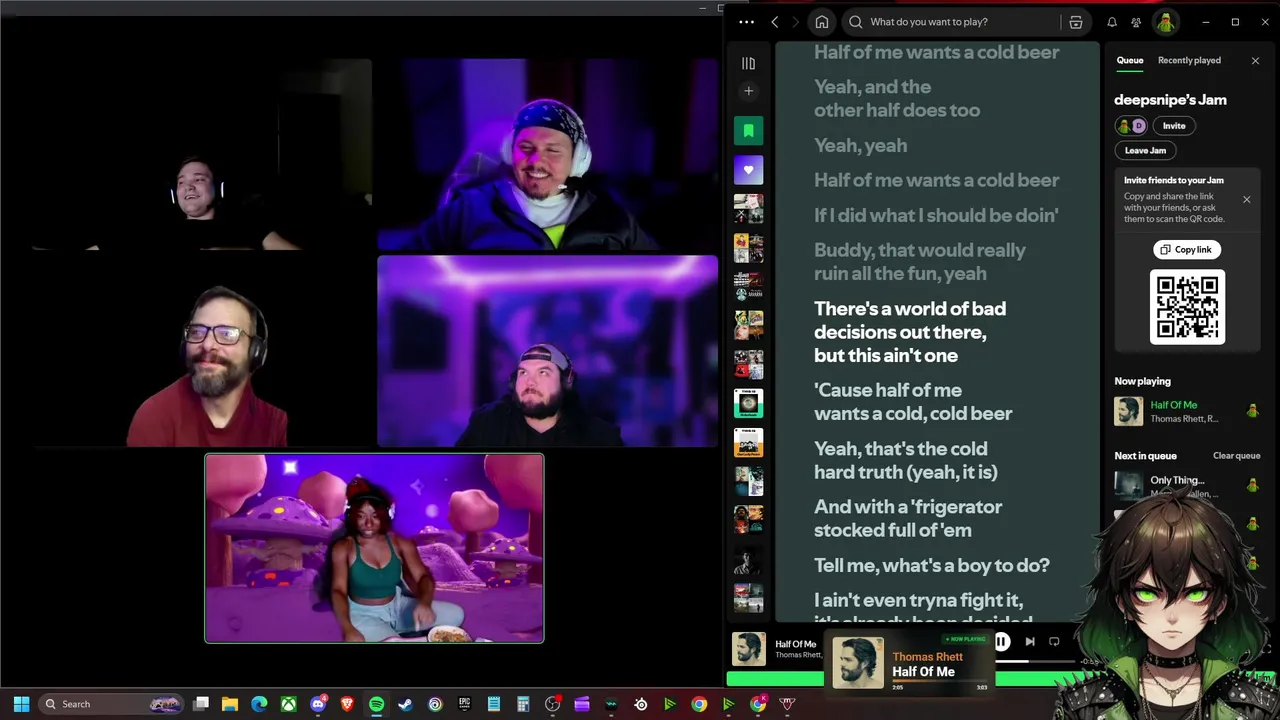Open the purple heart Liked Songs tile

coord(748,170)
